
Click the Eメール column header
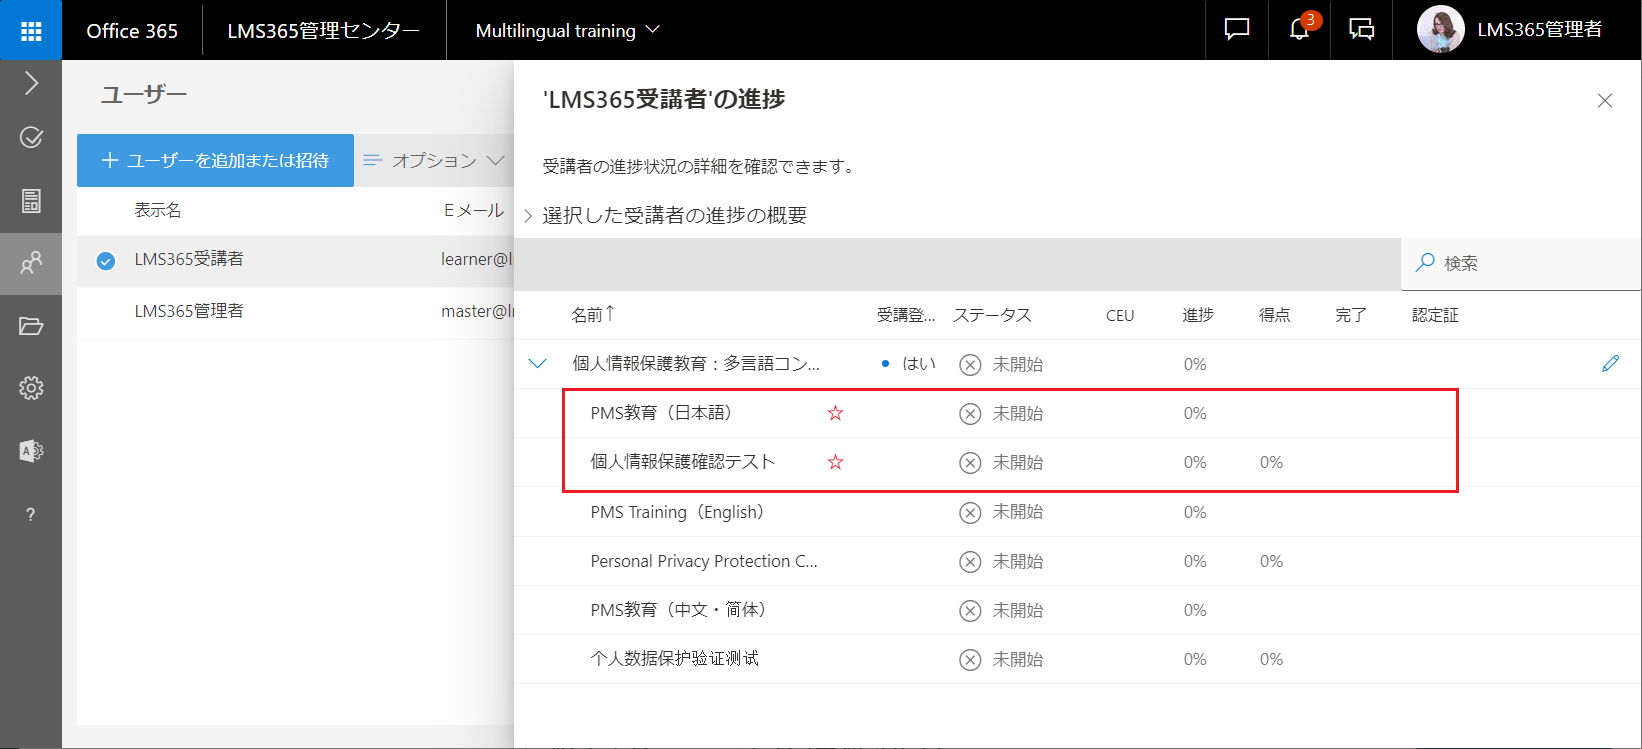[474, 210]
